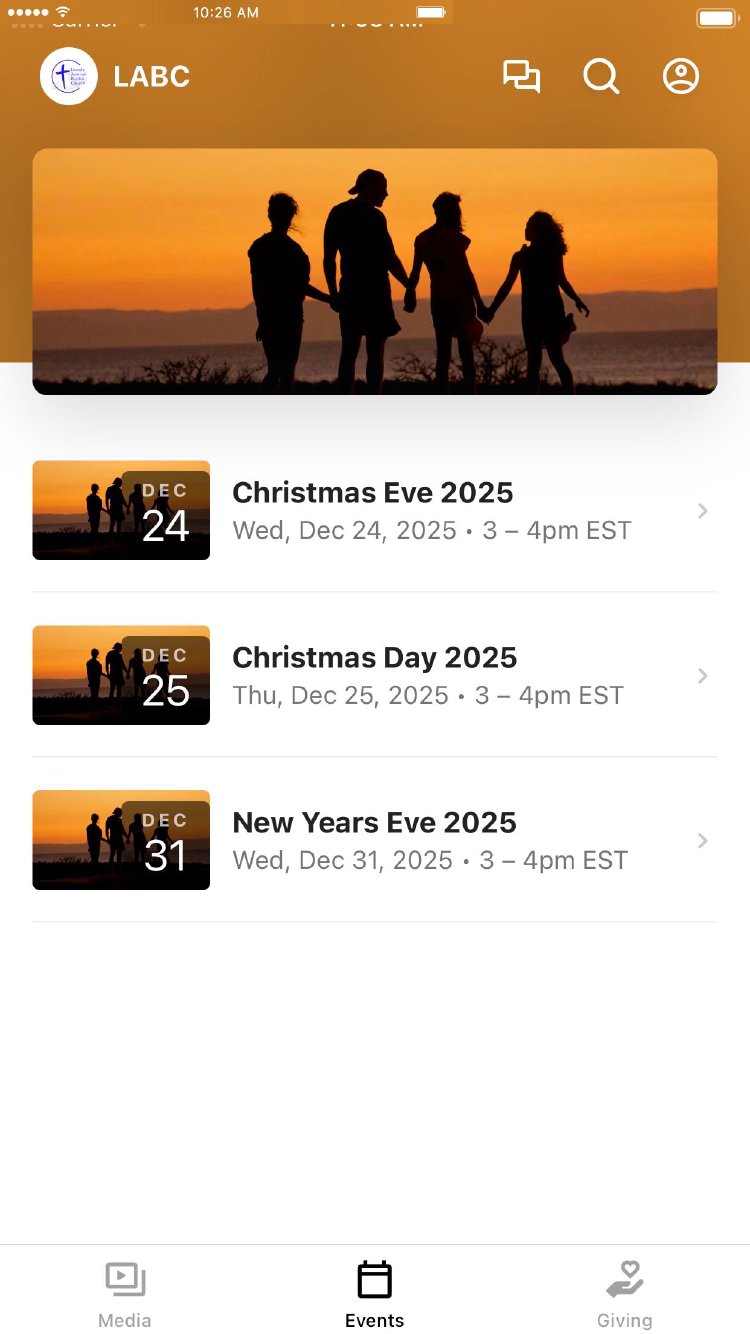Open the chat messages icon
The image size is (750, 1334).
point(521,77)
